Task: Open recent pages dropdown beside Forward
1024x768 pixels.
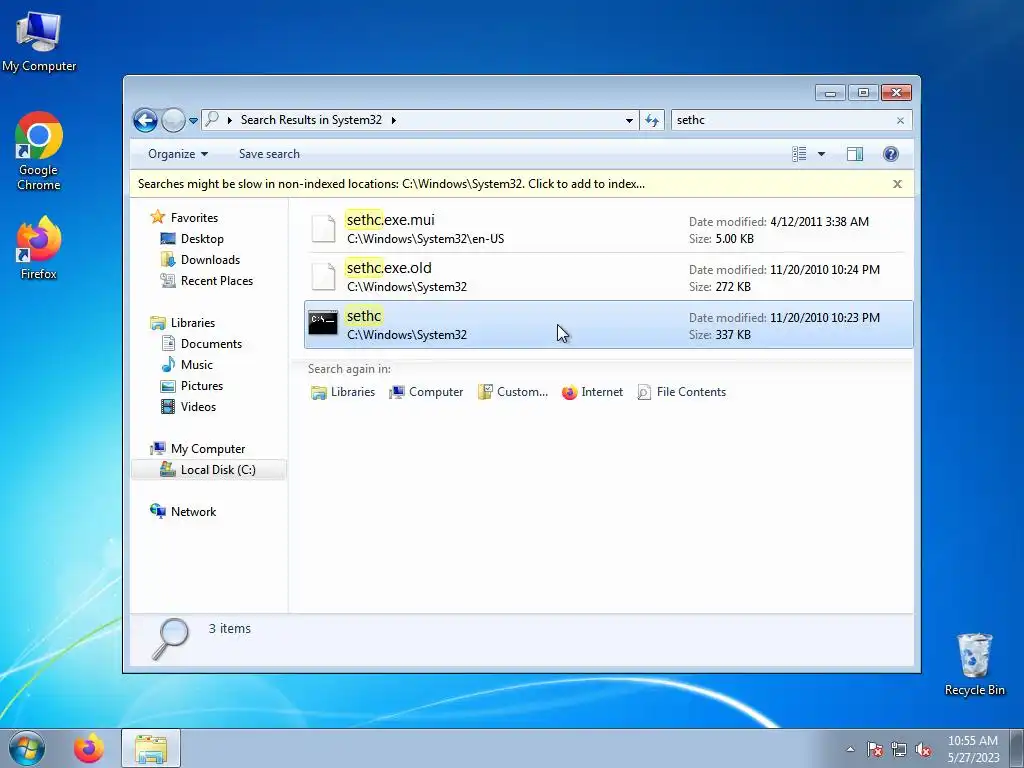Action: [193, 121]
